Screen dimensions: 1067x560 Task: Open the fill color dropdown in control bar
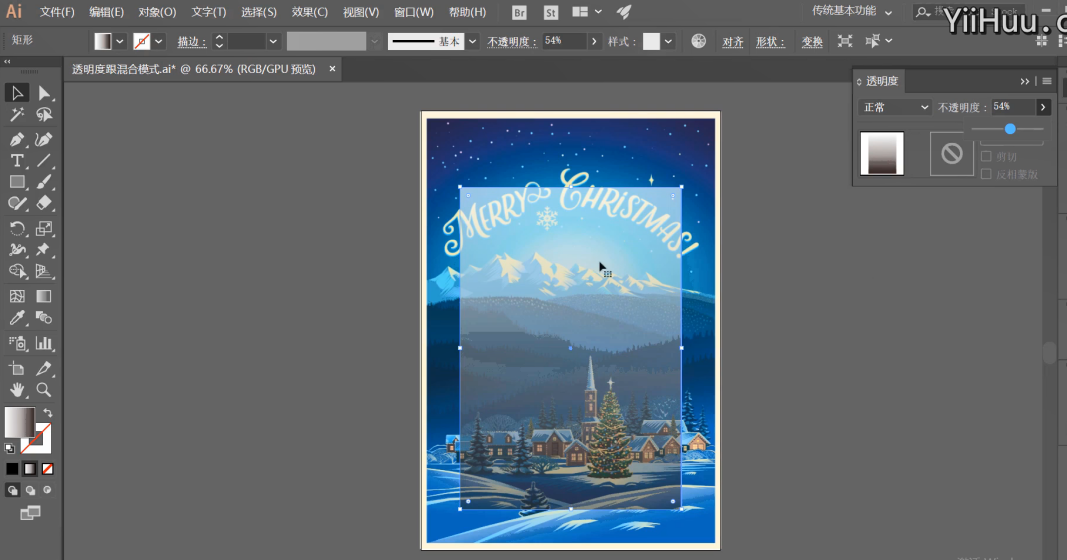tap(120, 42)
